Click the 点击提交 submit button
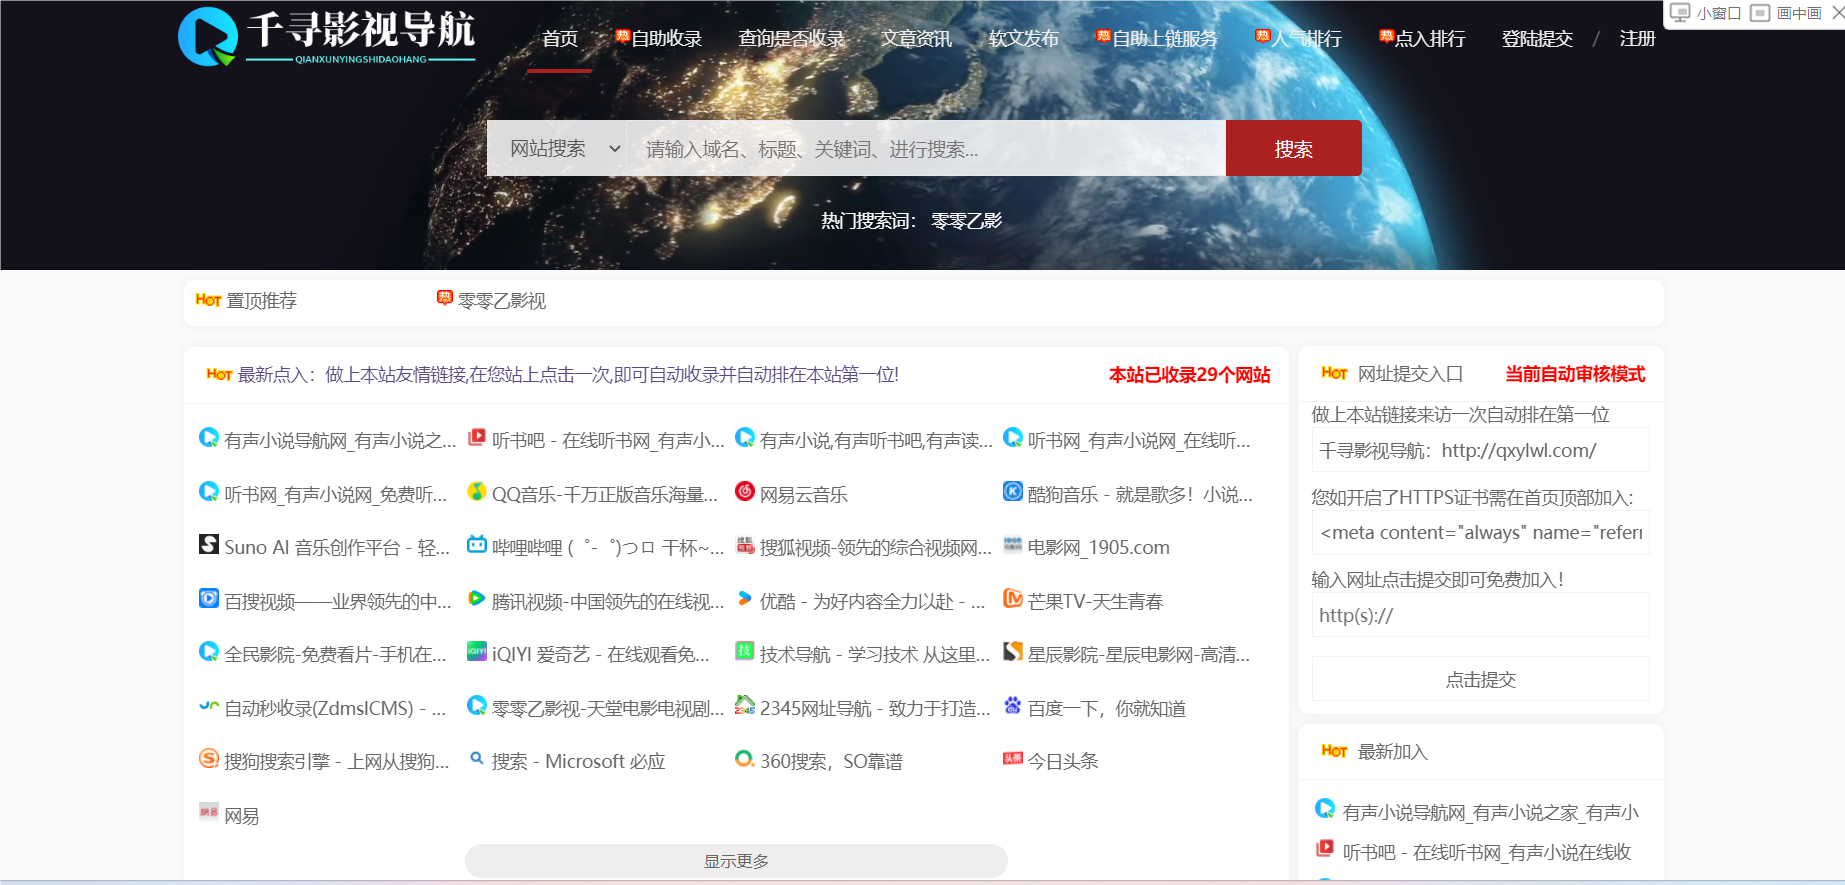The width and height of the screenshot is (1845, 885). 1480,679
